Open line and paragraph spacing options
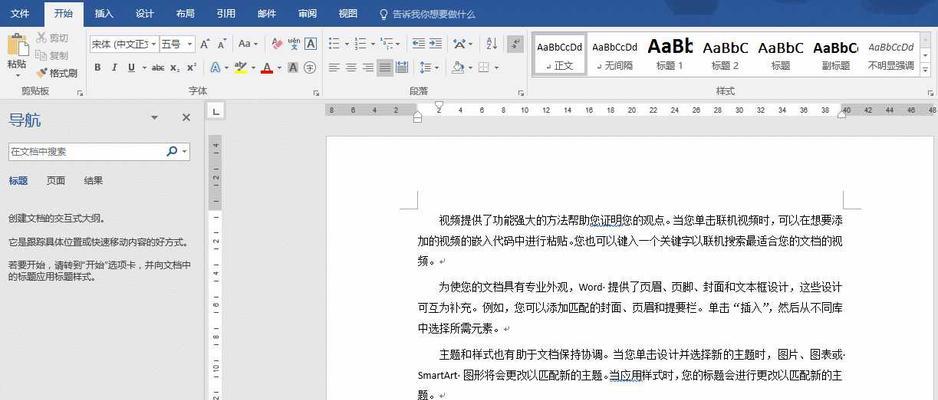938x400 pixels. pyautogui.click(x=425, y=68)
